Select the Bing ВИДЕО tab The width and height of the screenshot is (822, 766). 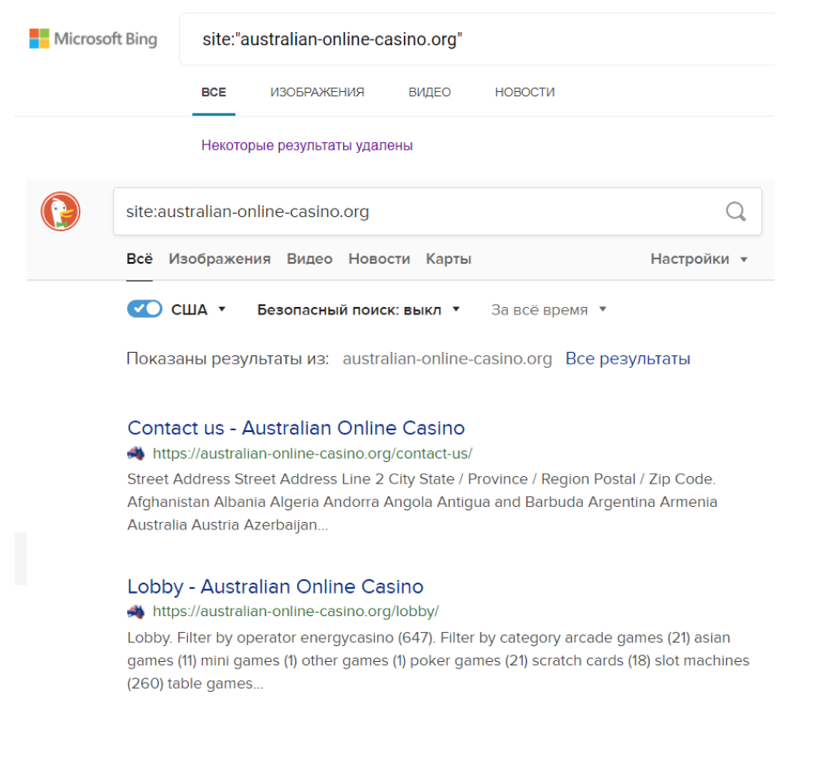tap(429, 92)
